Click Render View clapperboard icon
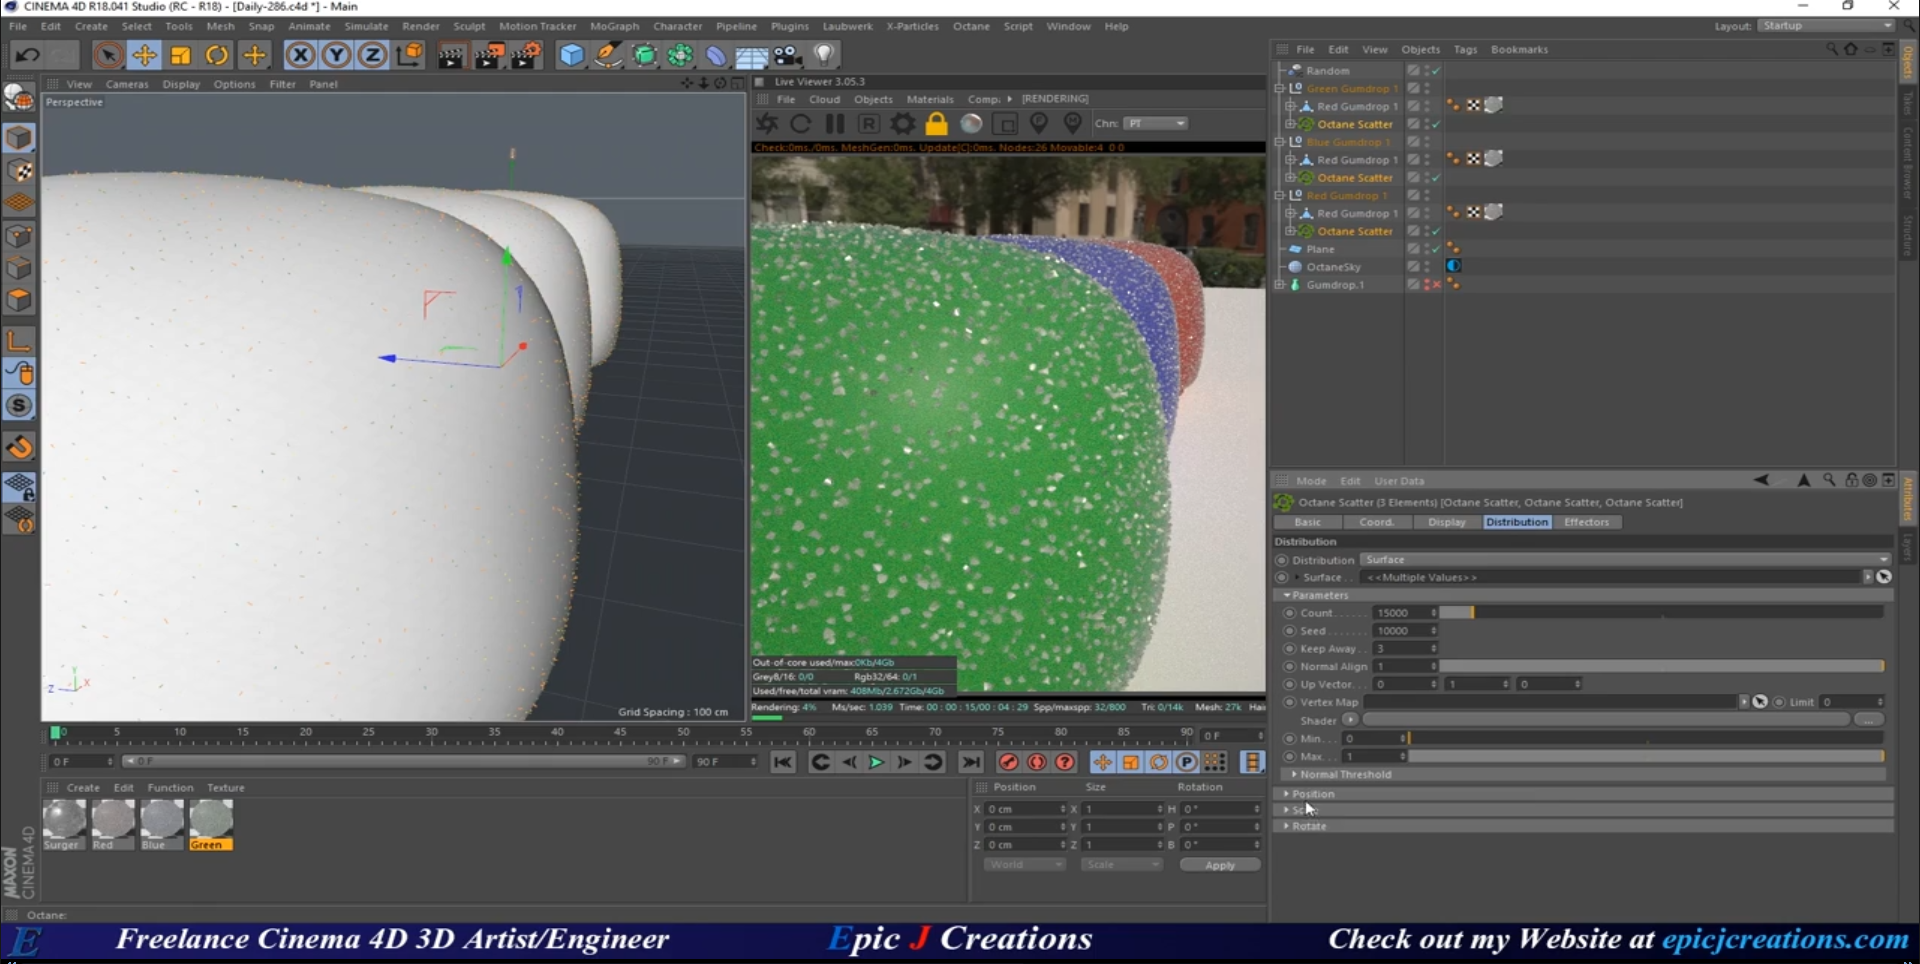The height and width of the screenshot is (964, 1920). 451,55
